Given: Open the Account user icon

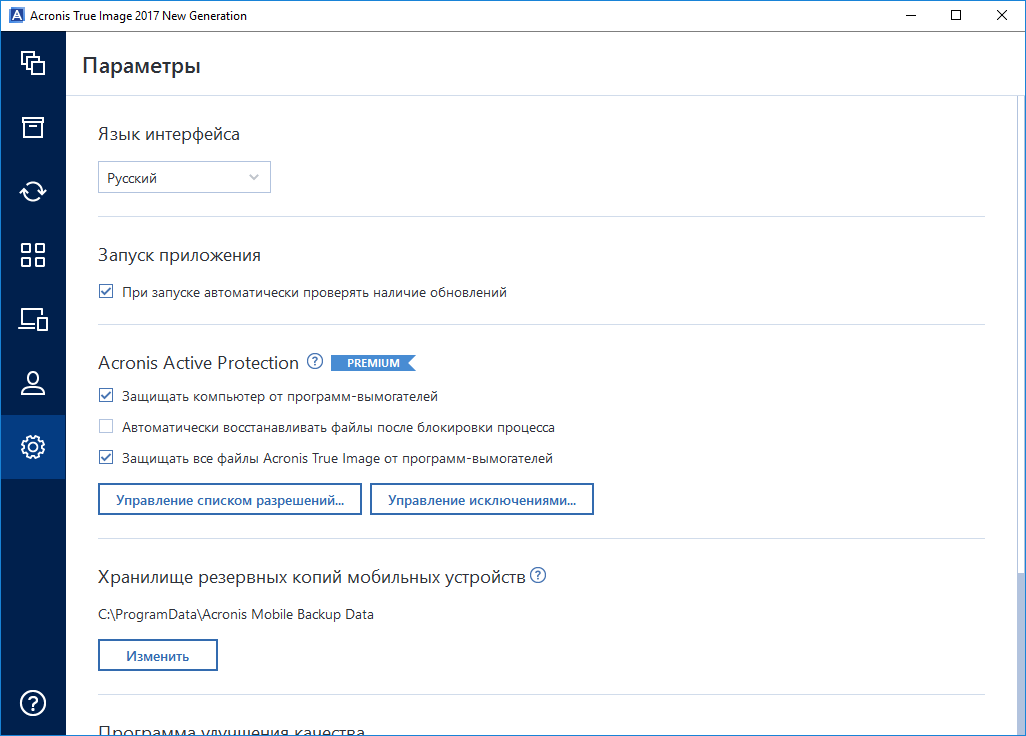Looking at the screenshot, I should 33,383.
